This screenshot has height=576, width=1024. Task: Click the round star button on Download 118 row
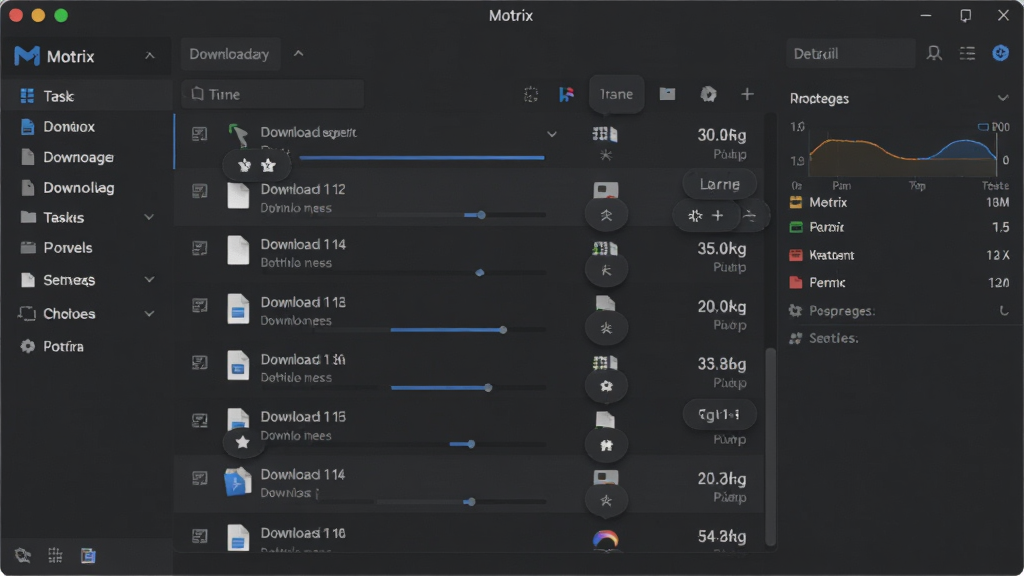[606, 328]
